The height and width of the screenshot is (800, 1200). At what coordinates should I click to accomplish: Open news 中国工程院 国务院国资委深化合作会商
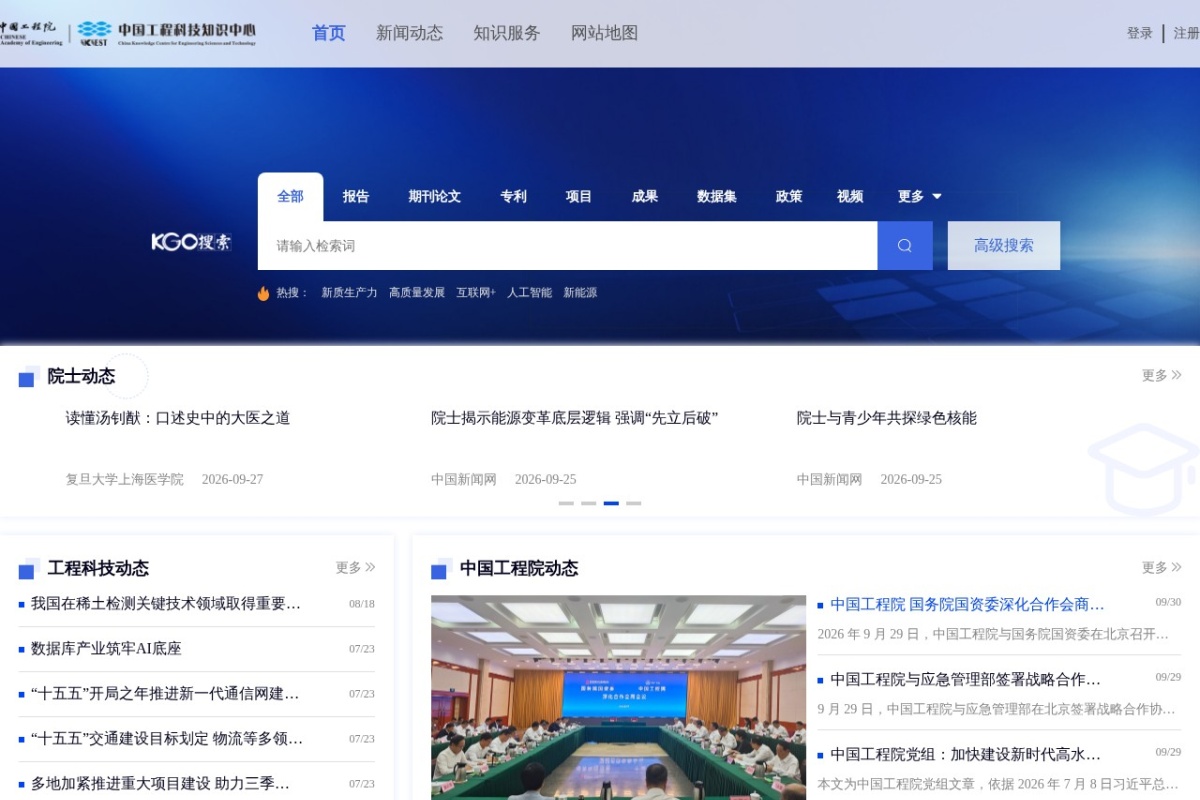(967, 605)
